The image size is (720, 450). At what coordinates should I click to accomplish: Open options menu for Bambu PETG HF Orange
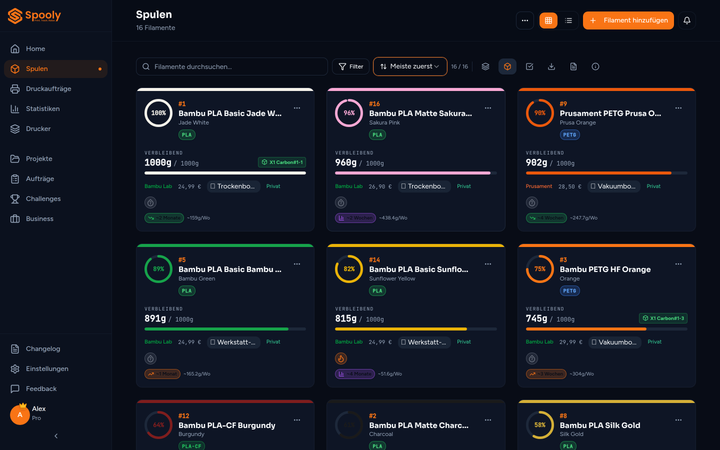coord(678,264)
